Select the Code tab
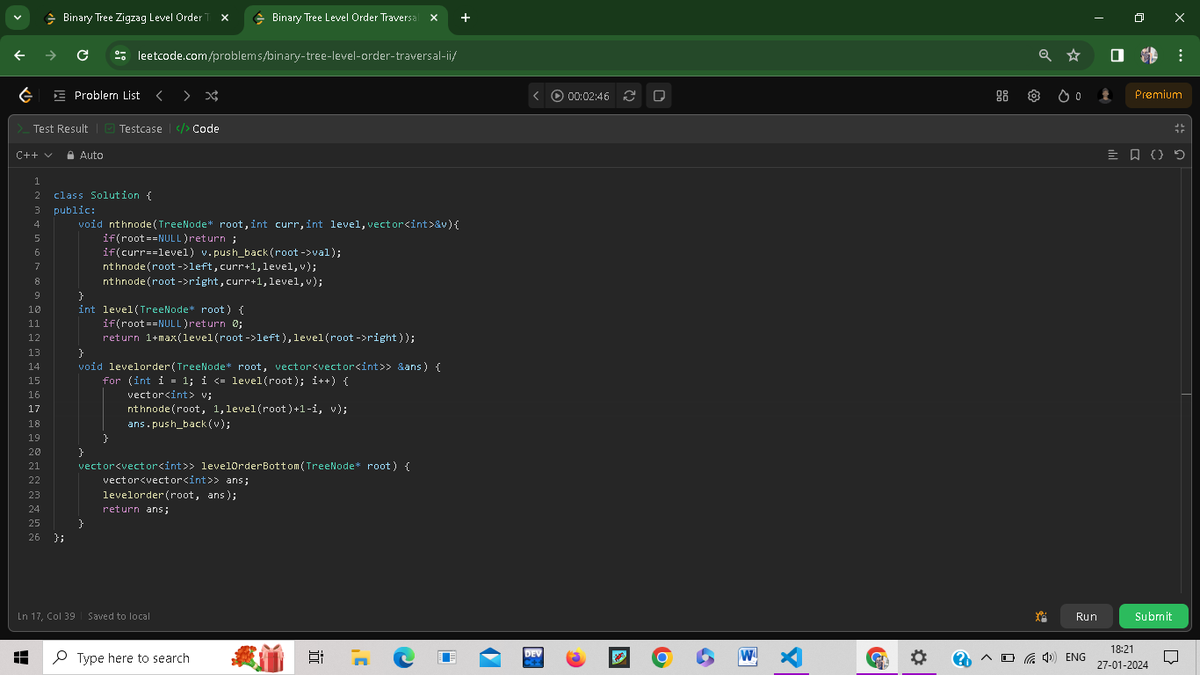The height and width of the screenshot is (675, 1200). pos(198,129)
